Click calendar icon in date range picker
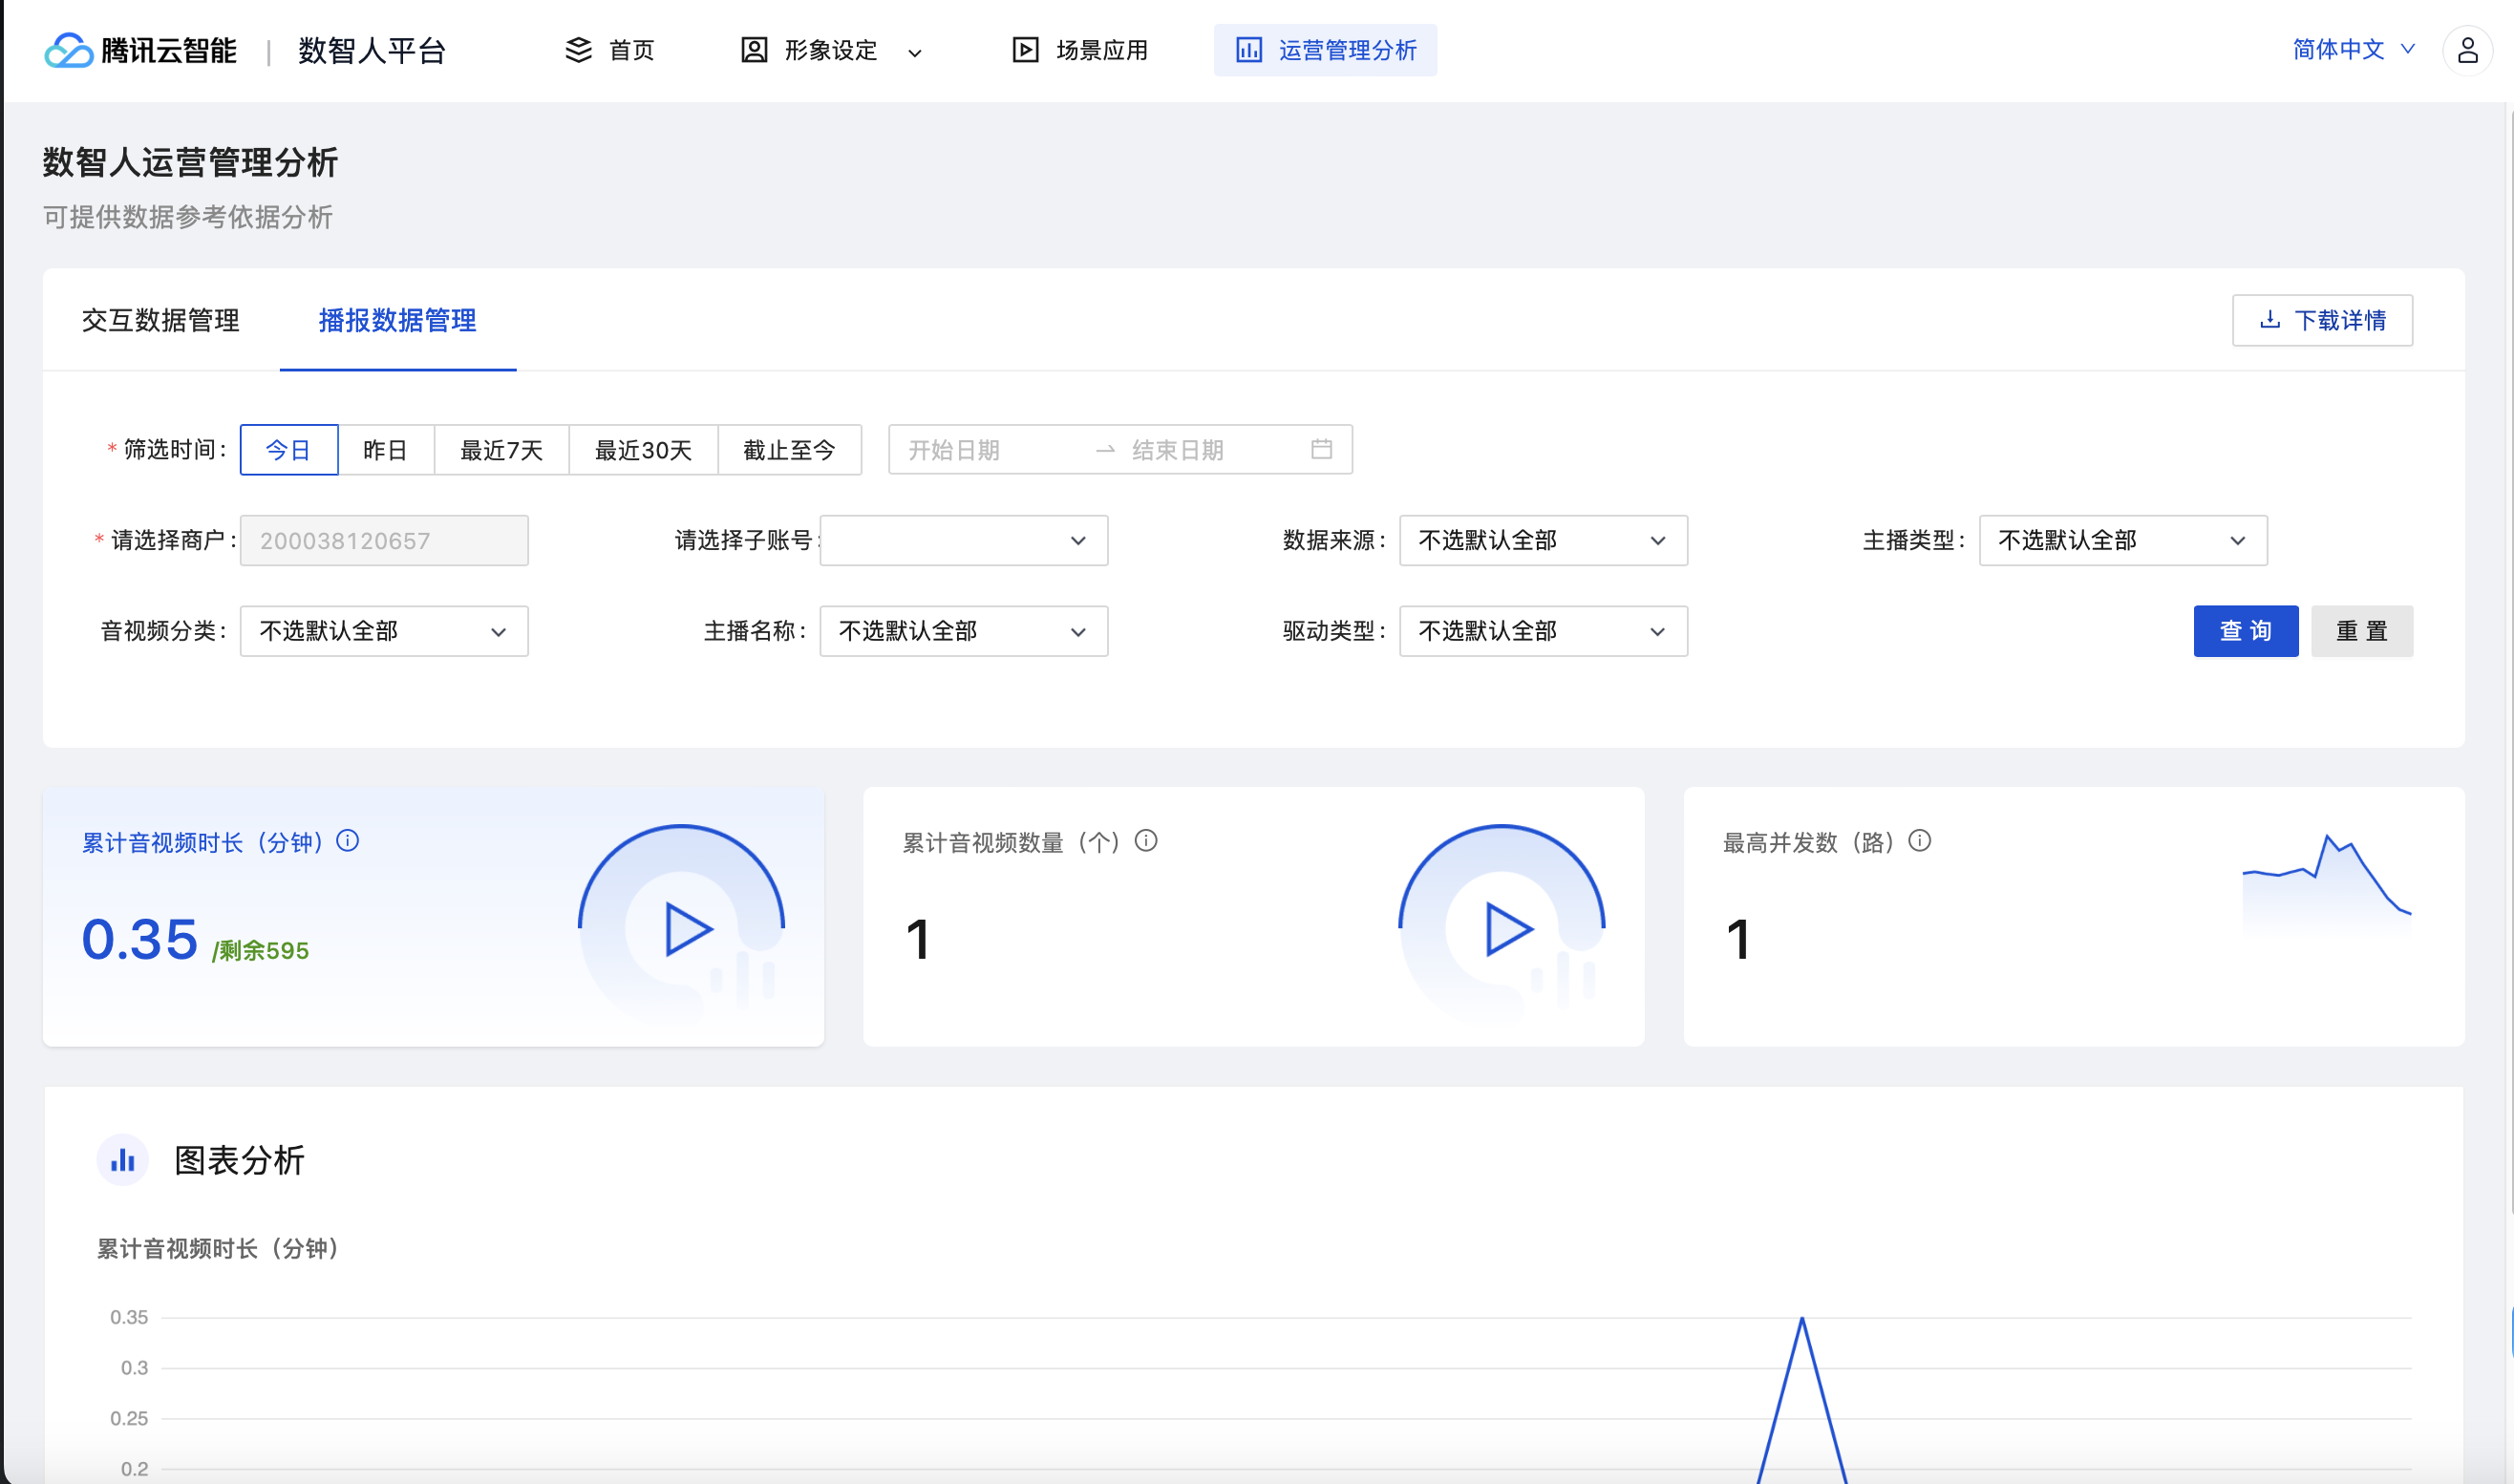The height and width of the screenshot is (1484, 2514). tap(1321, 449)
